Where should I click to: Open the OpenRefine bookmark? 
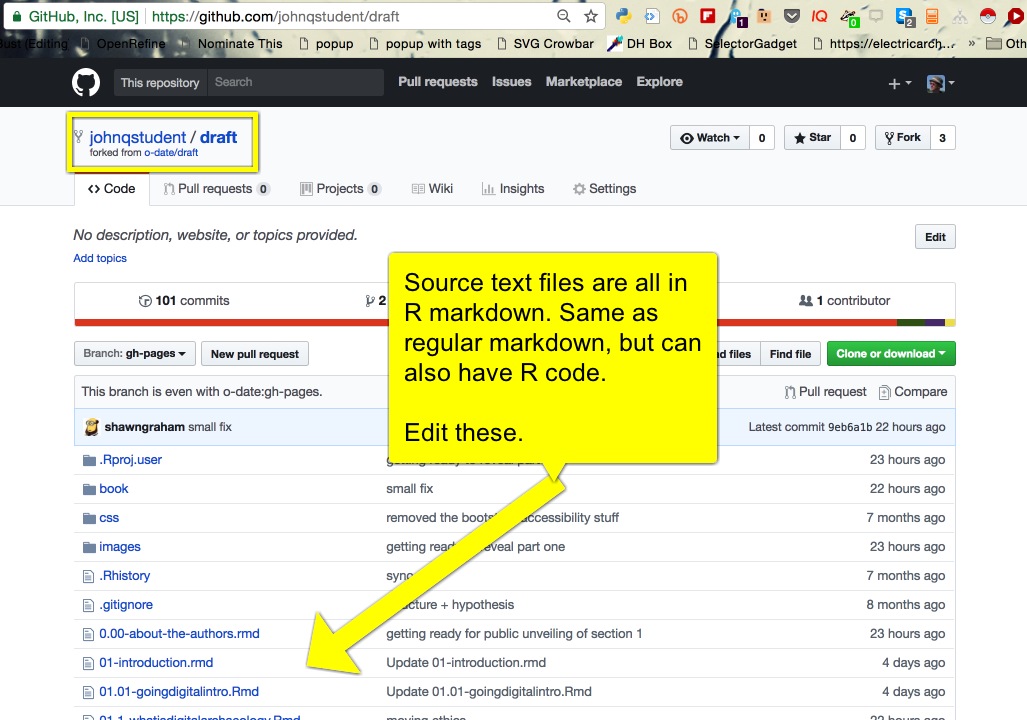(123, 44)
